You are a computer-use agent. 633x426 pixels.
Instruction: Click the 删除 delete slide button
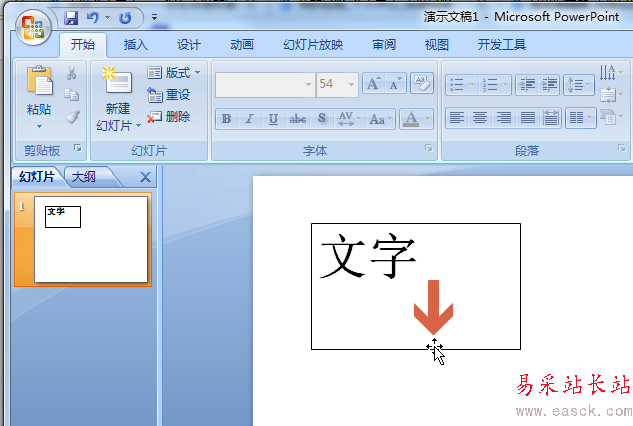169,117
